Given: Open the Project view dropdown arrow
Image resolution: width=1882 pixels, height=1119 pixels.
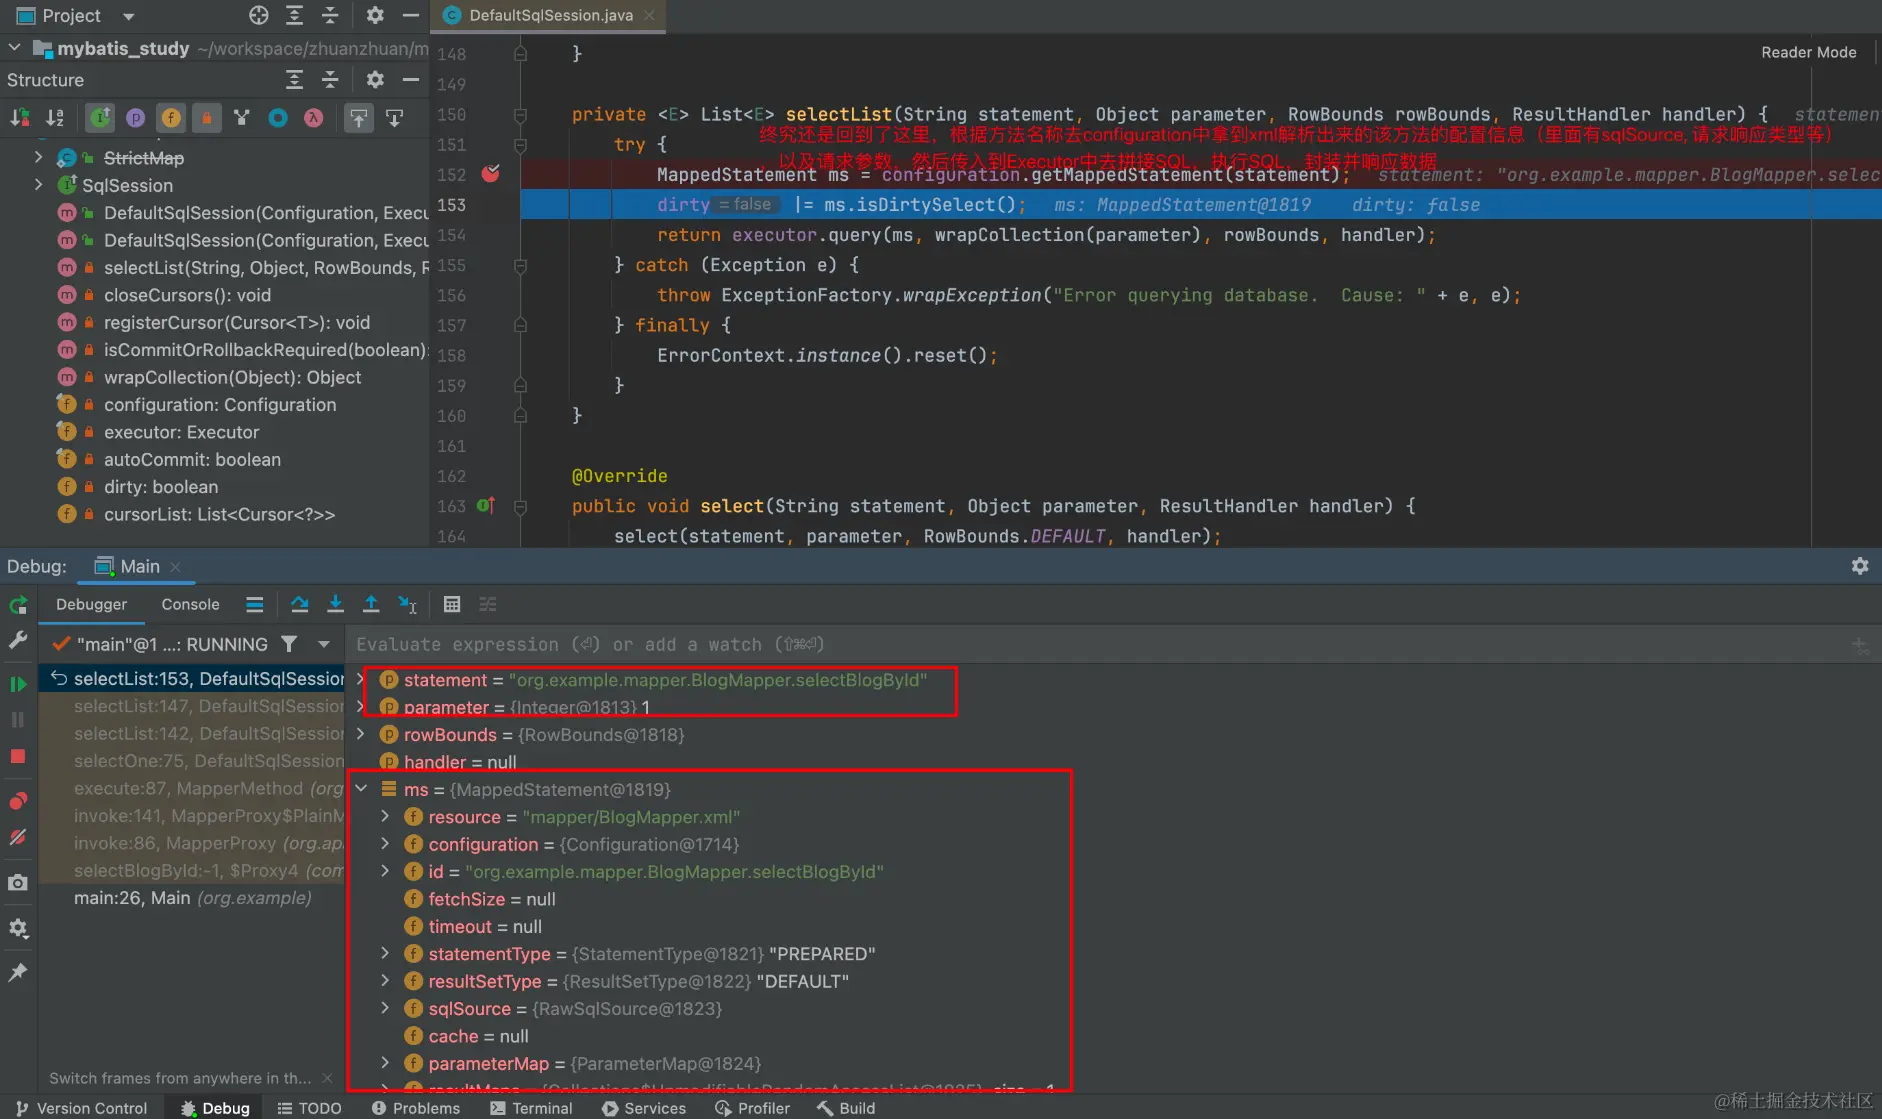Looking at the screenshot, I should coord(128,16).
